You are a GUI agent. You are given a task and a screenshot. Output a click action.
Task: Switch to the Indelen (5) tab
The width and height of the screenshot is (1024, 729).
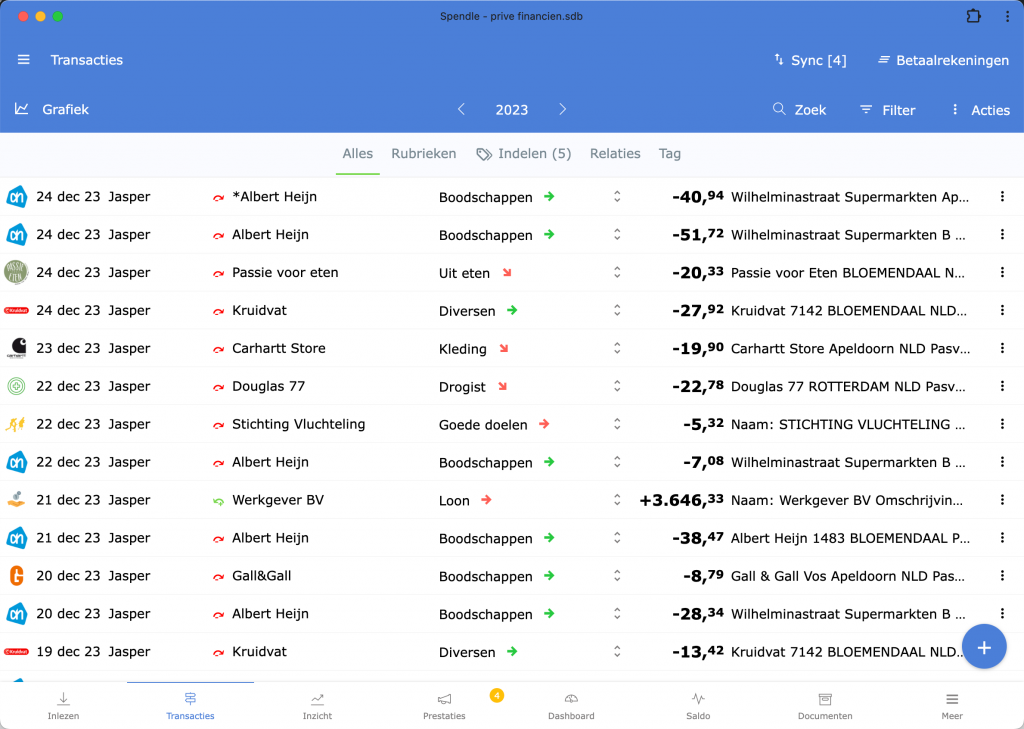(524, 153)
